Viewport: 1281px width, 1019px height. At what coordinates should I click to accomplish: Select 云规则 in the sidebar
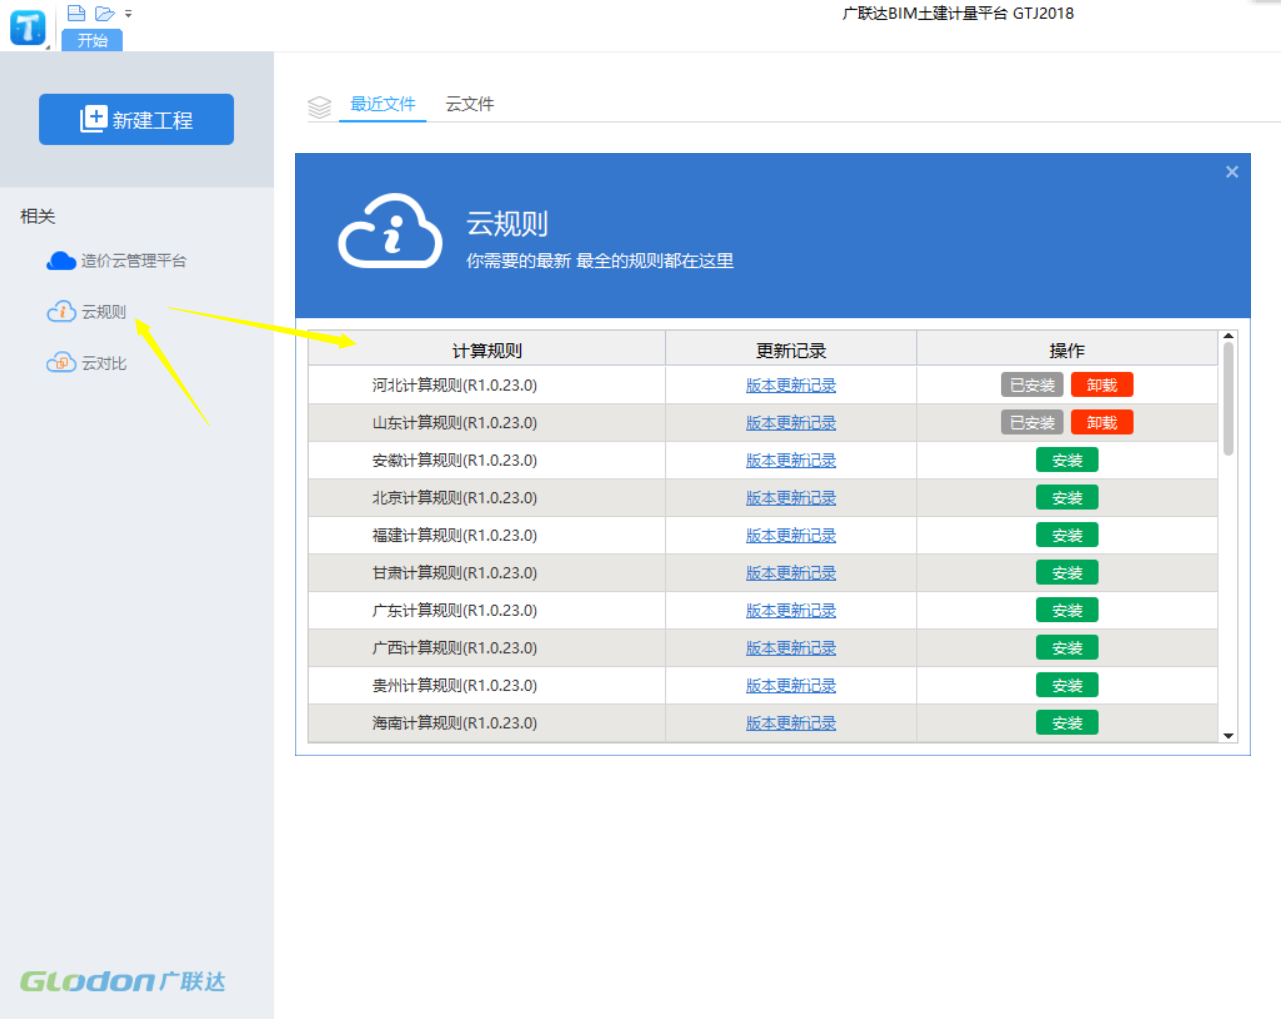point(87,312)
